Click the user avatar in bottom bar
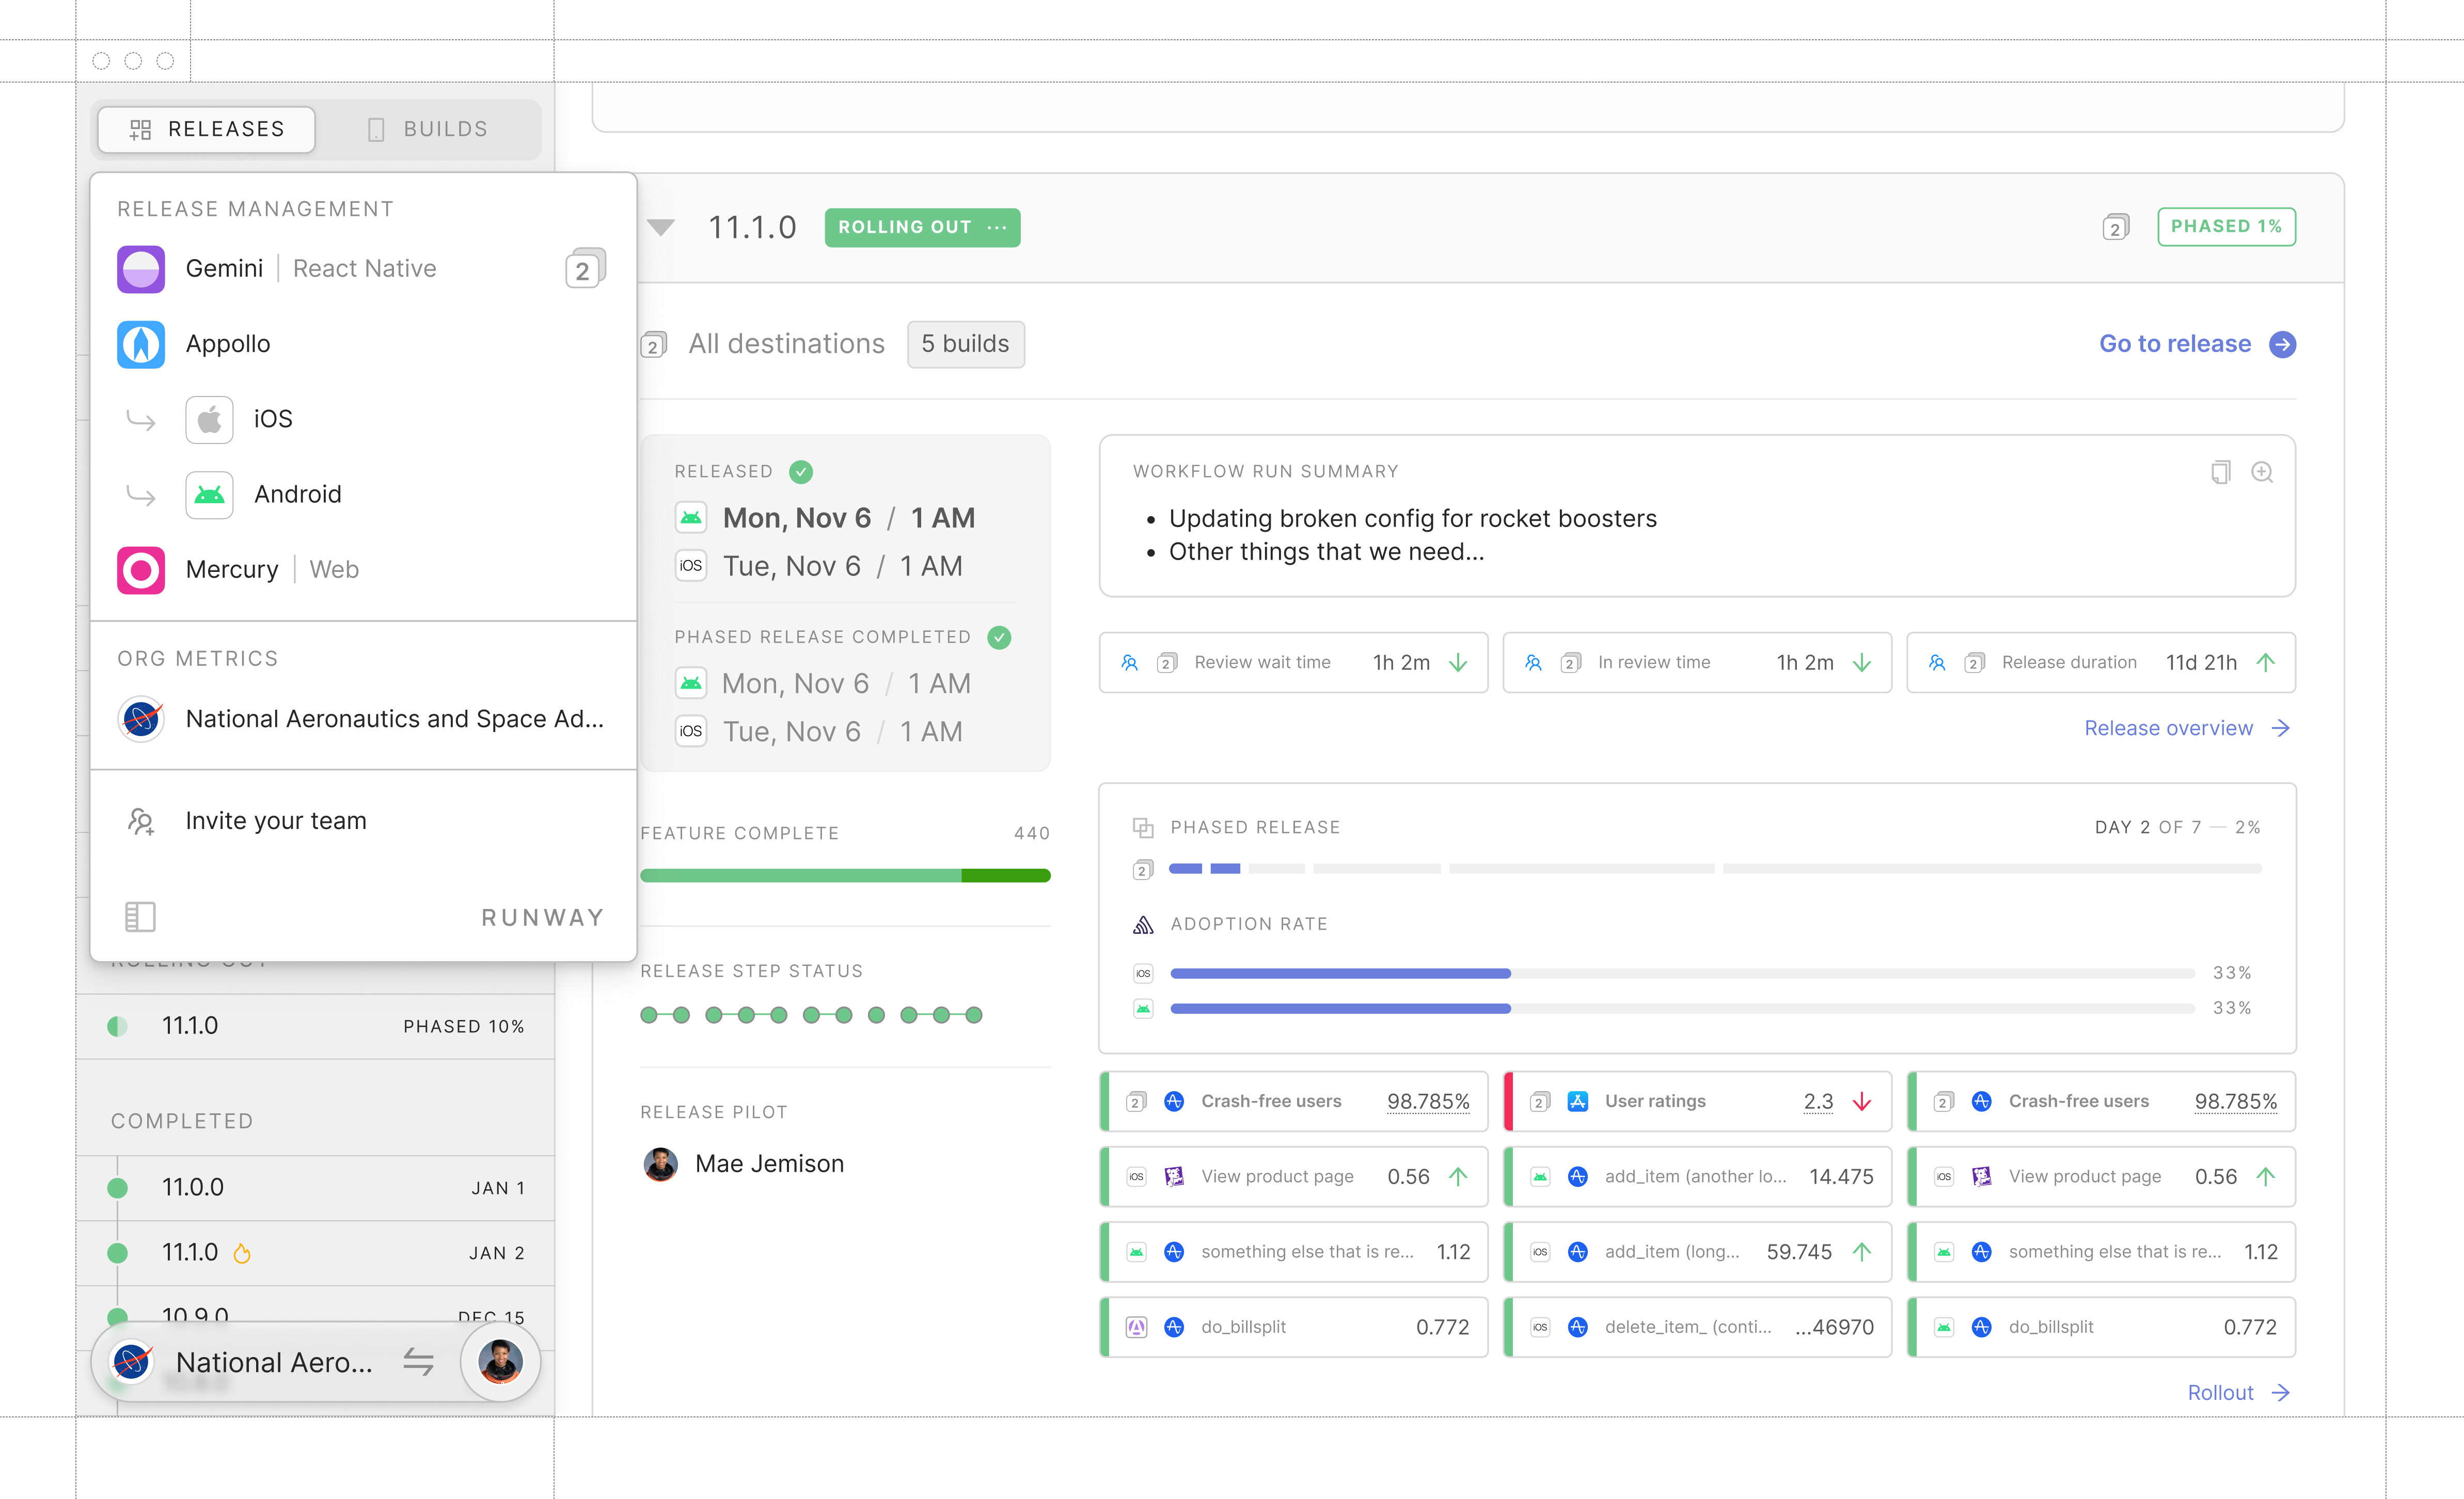This screenshot has width=2464, height=1499. tap(500, 1361)
